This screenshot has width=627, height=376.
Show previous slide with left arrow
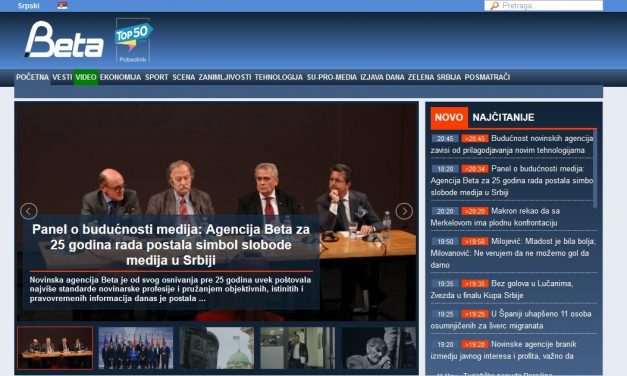click(x=29, y=211)
